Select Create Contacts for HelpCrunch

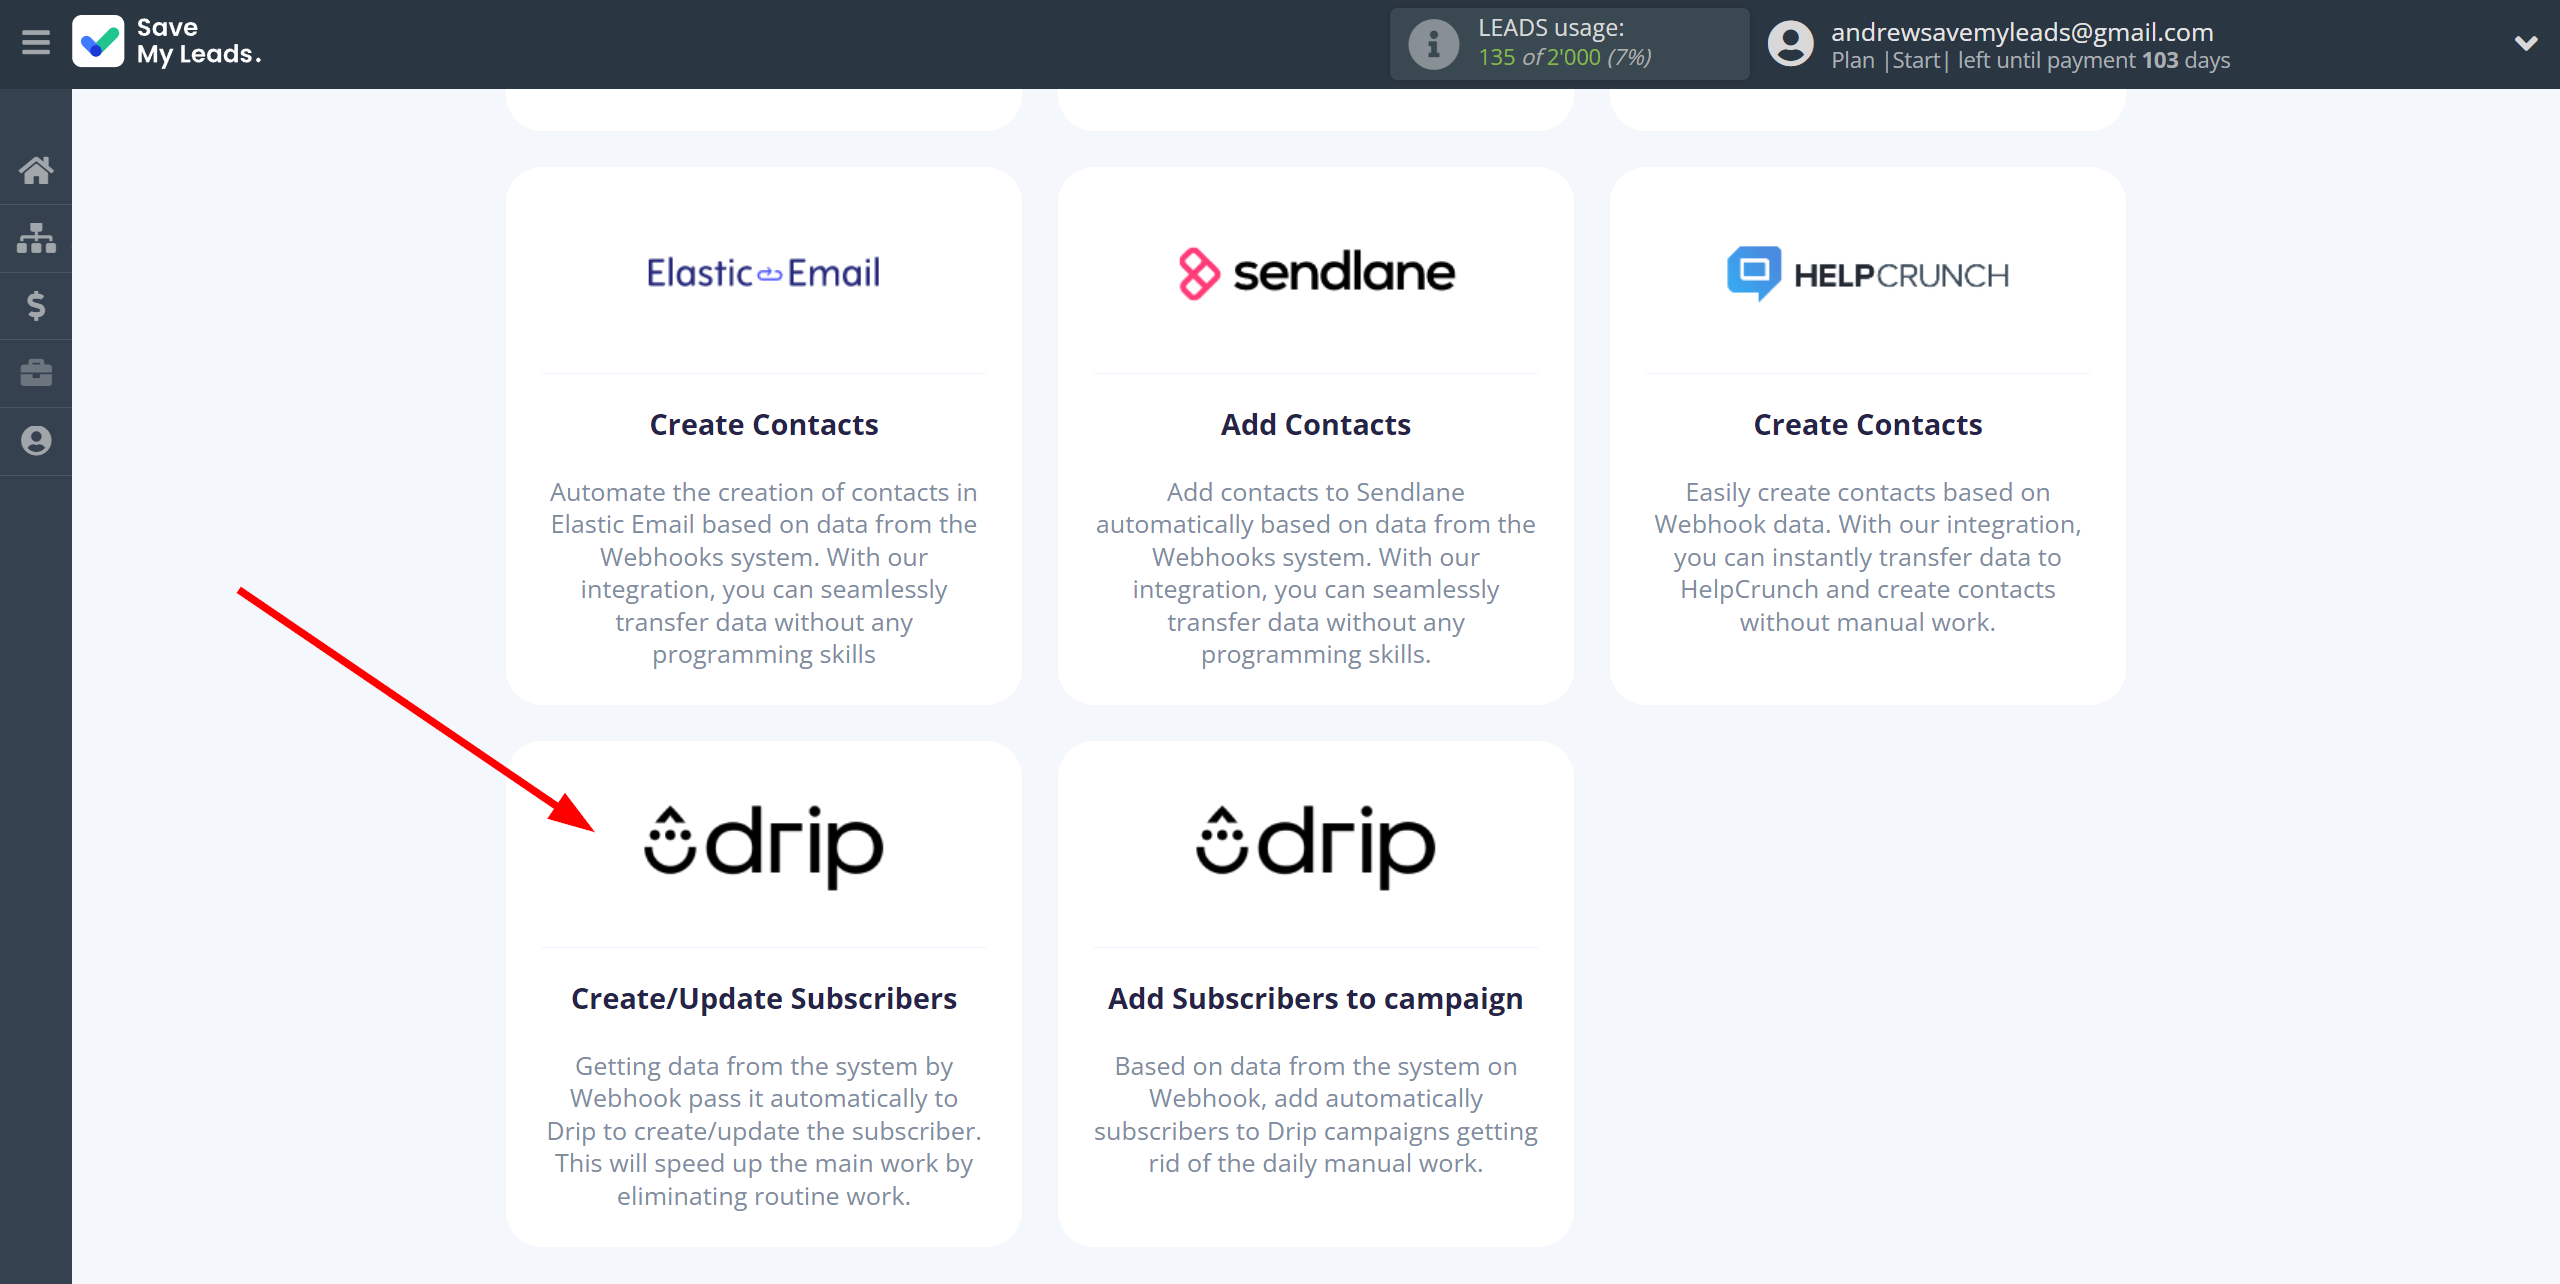pos(1867,424)
